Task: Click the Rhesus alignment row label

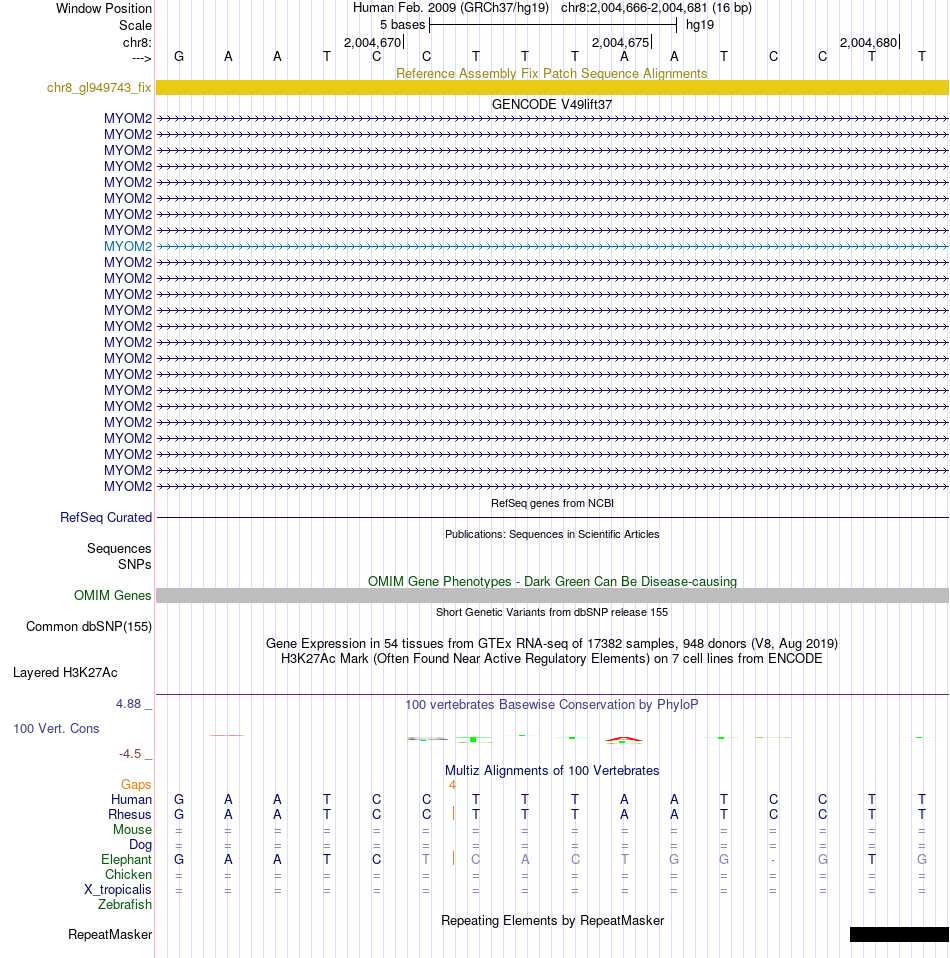Action: click(130, 814)
